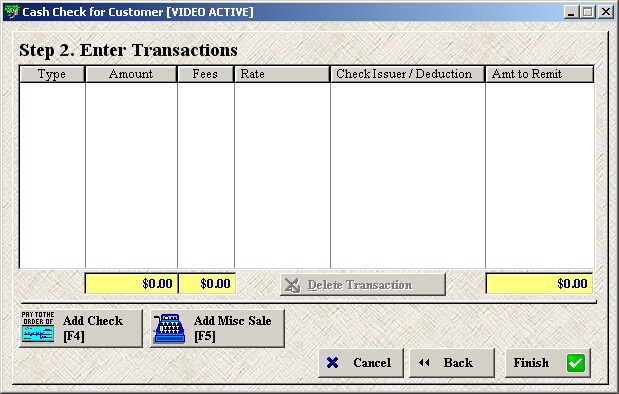This screenshot has width=619, height=394.
Task: Click the Fees total $0.00 field
Action: (x=207, y=283)
